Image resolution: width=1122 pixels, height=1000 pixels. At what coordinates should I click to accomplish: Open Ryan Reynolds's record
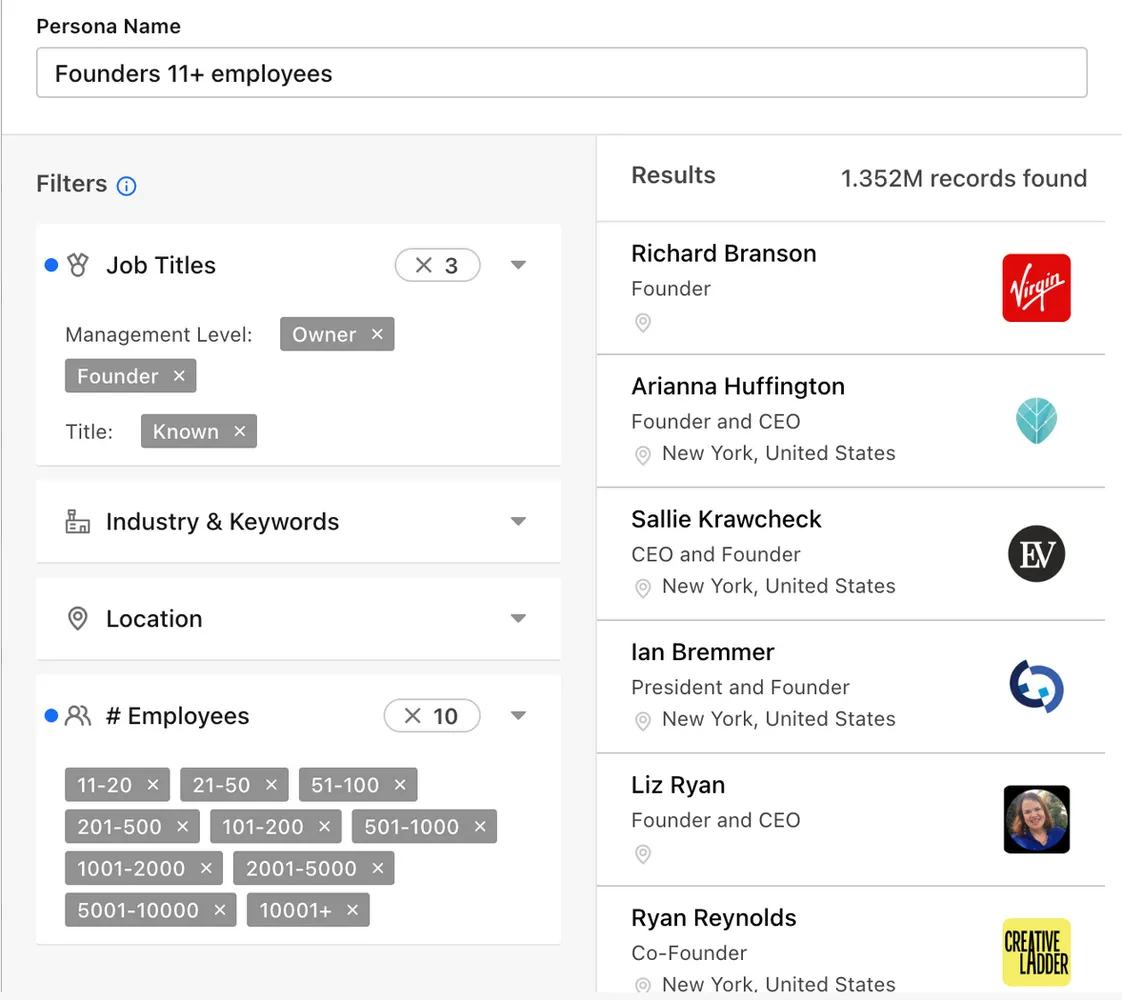(851, 941)
